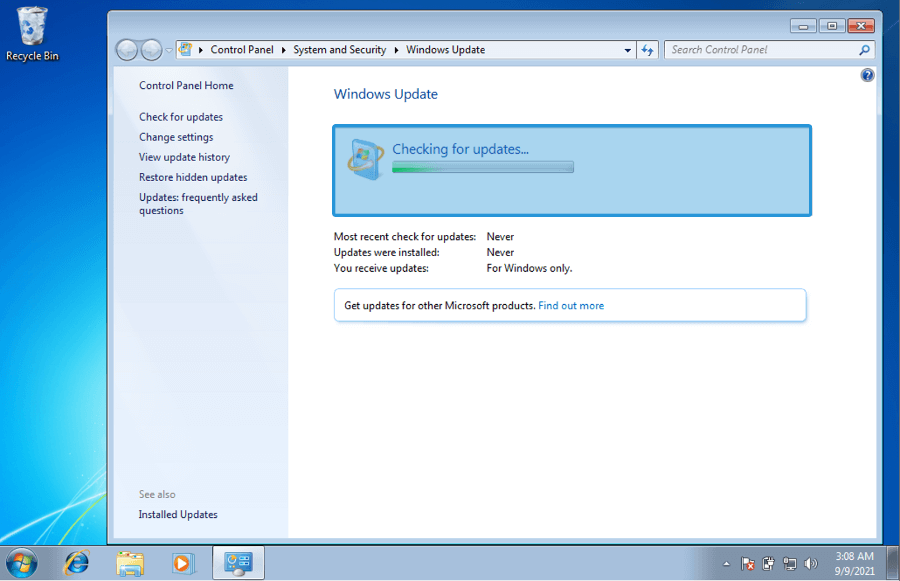Click the Forward navigation arrow button

tap(152, 50)
